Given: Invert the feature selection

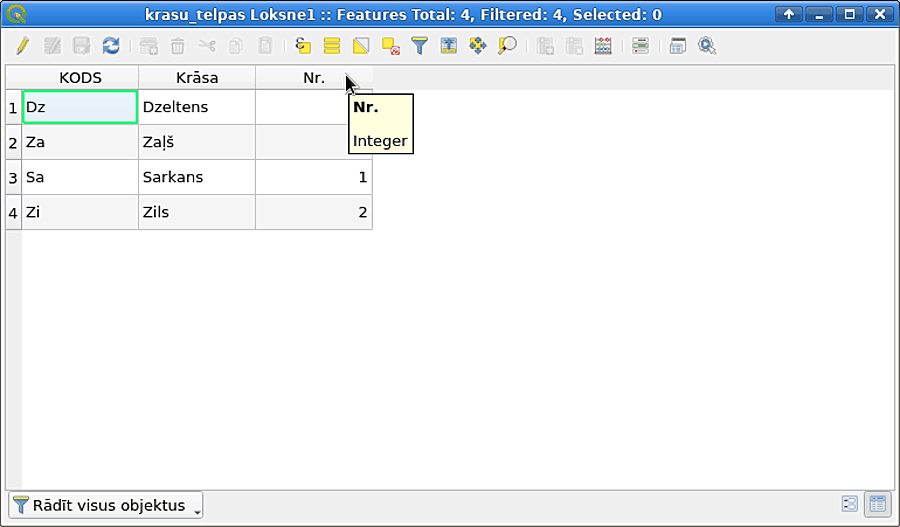Looking at the screenshot, I should point(361,45).
